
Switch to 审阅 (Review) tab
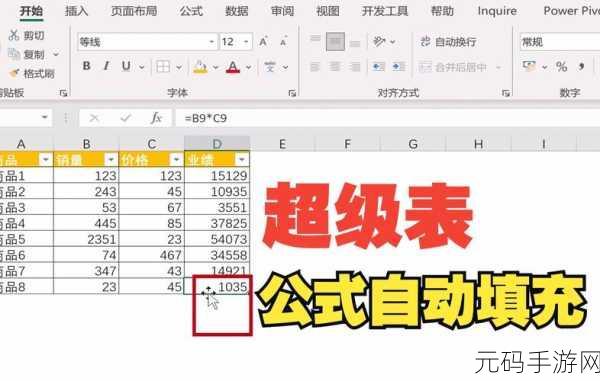pos(282,11)
